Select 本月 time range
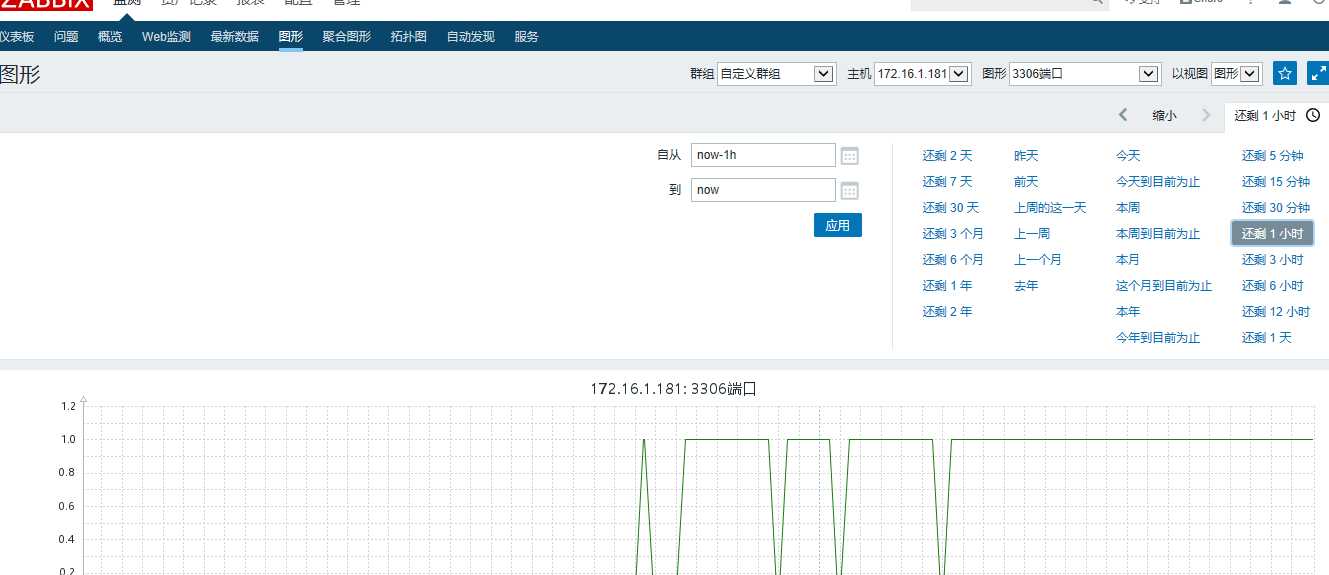Viewport: 1329px width, 575px height. [1128, 260]
